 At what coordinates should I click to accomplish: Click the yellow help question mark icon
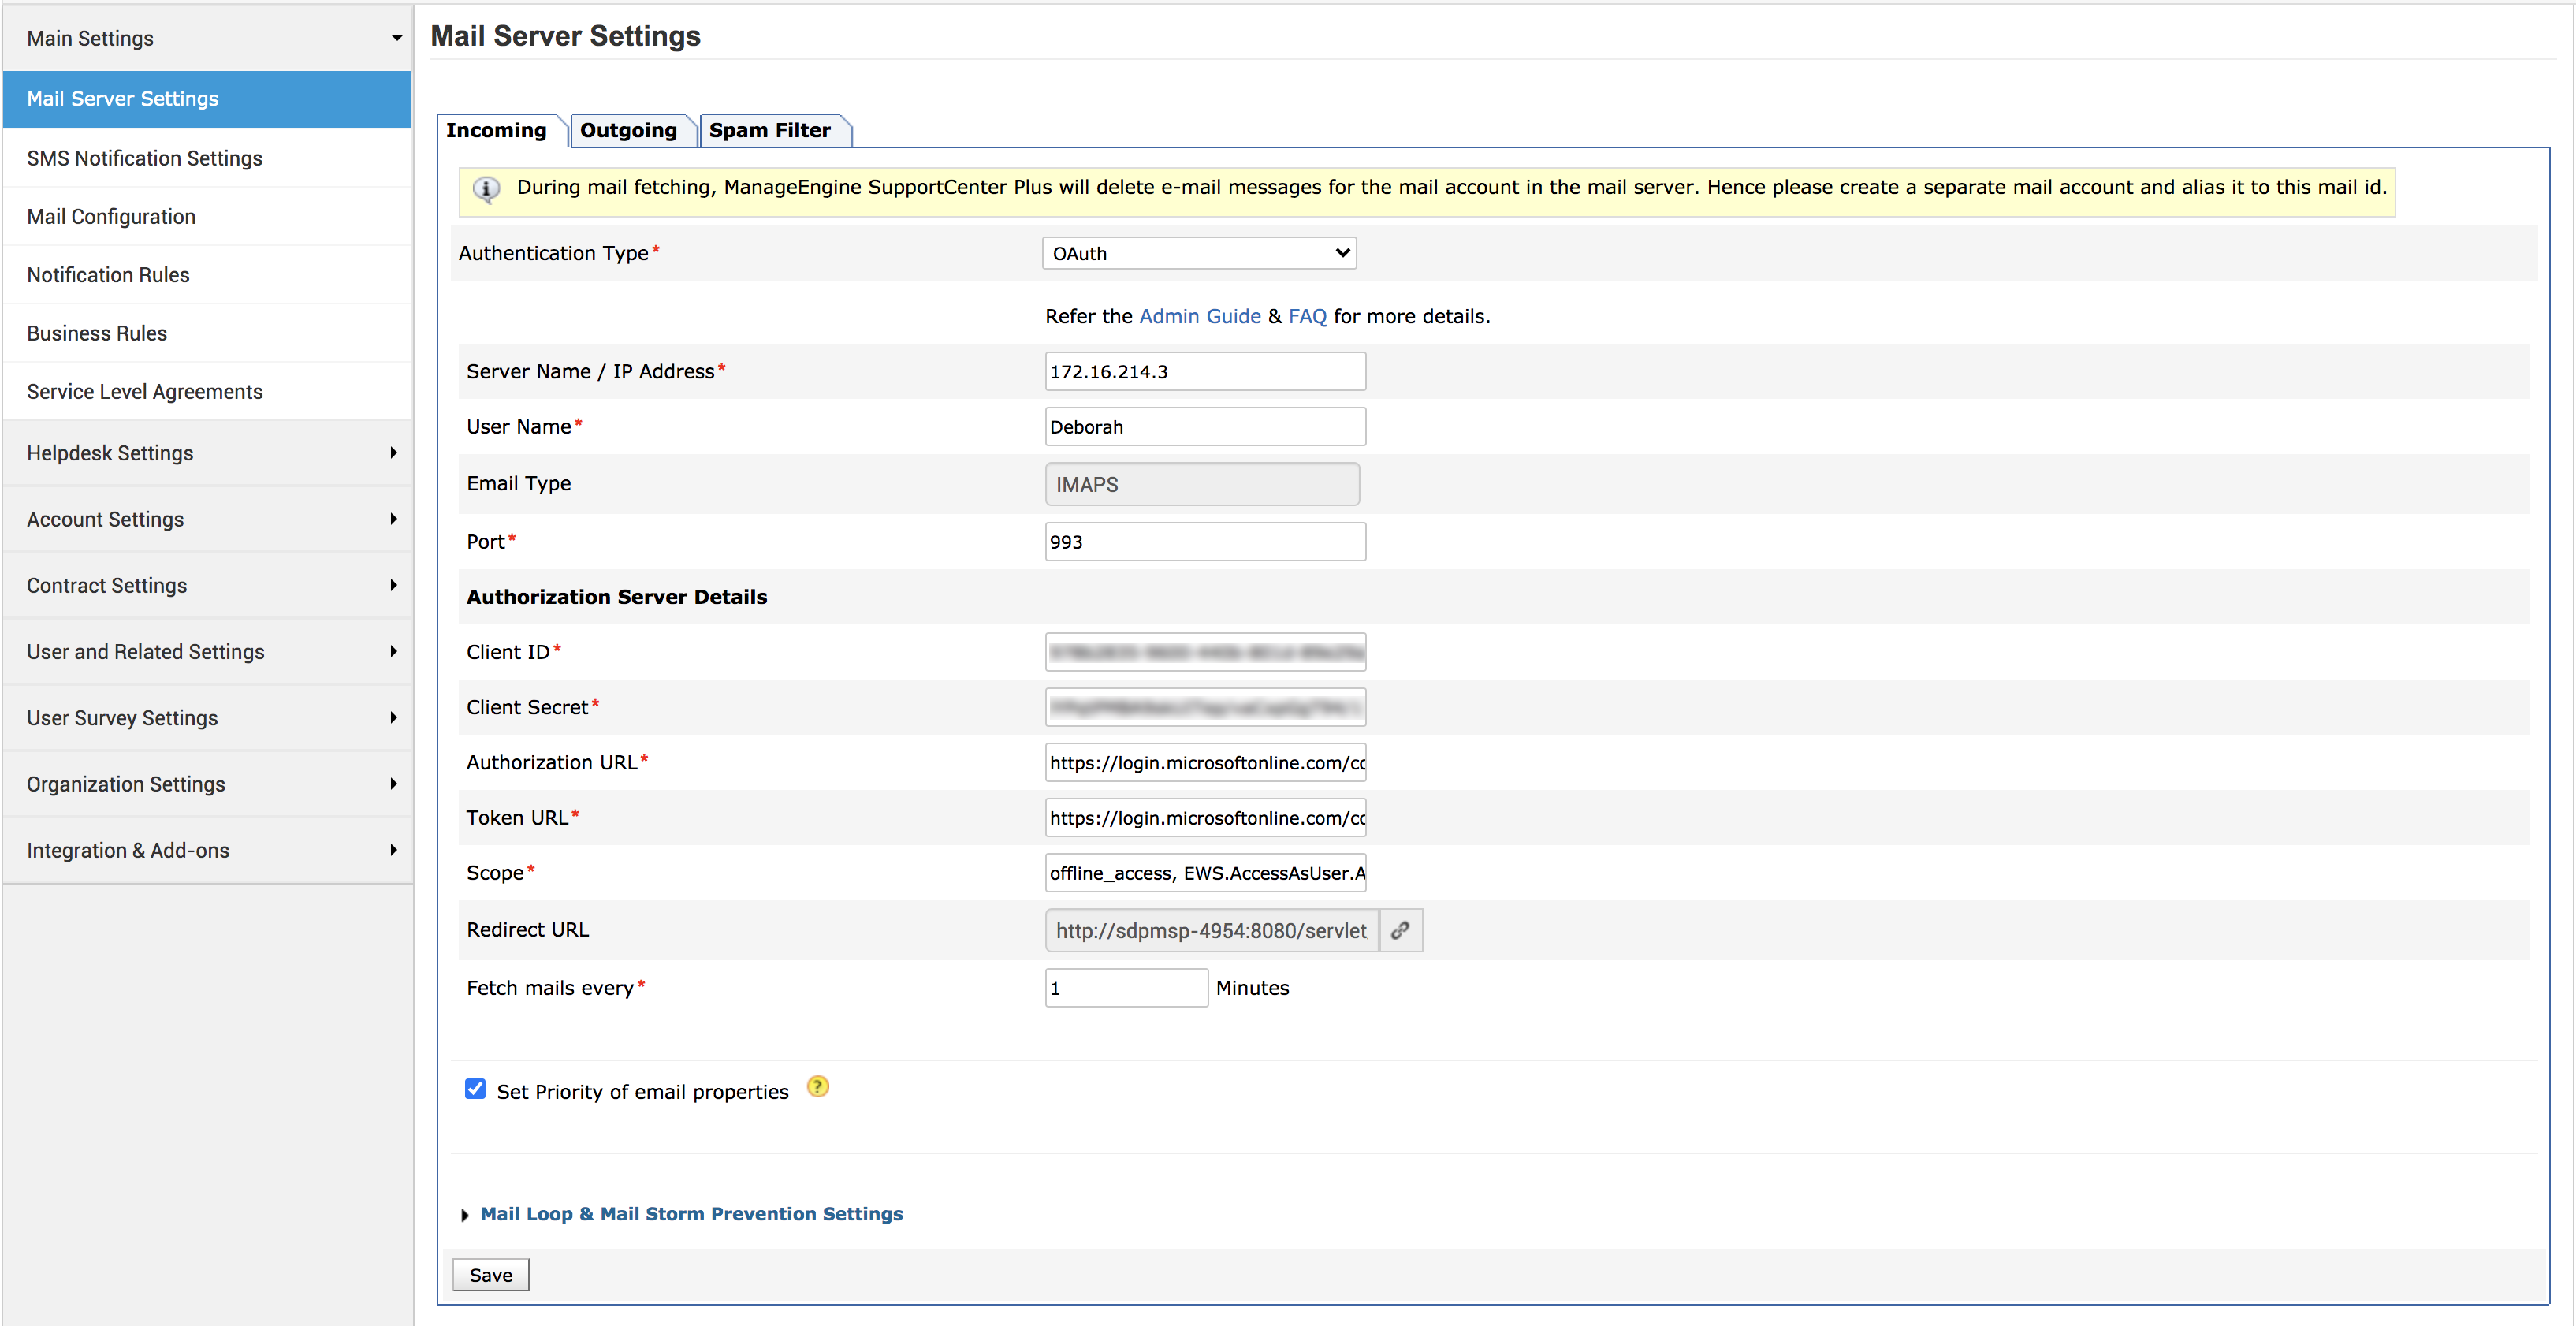click(x=817, y=1087)
